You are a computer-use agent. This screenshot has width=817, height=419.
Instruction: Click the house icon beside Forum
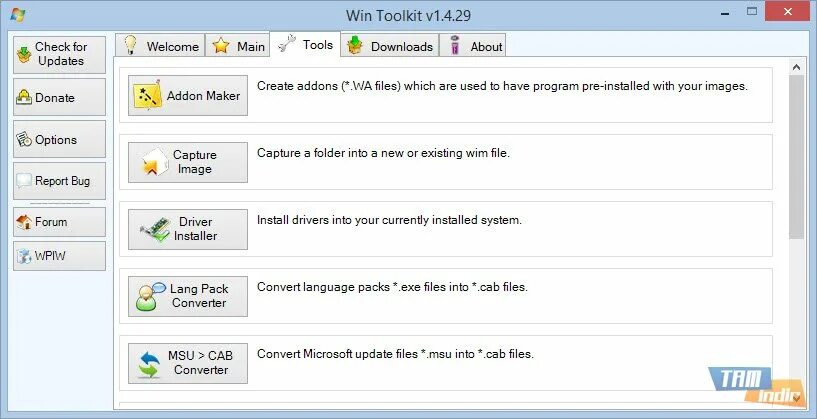click(x=24, y=222)
